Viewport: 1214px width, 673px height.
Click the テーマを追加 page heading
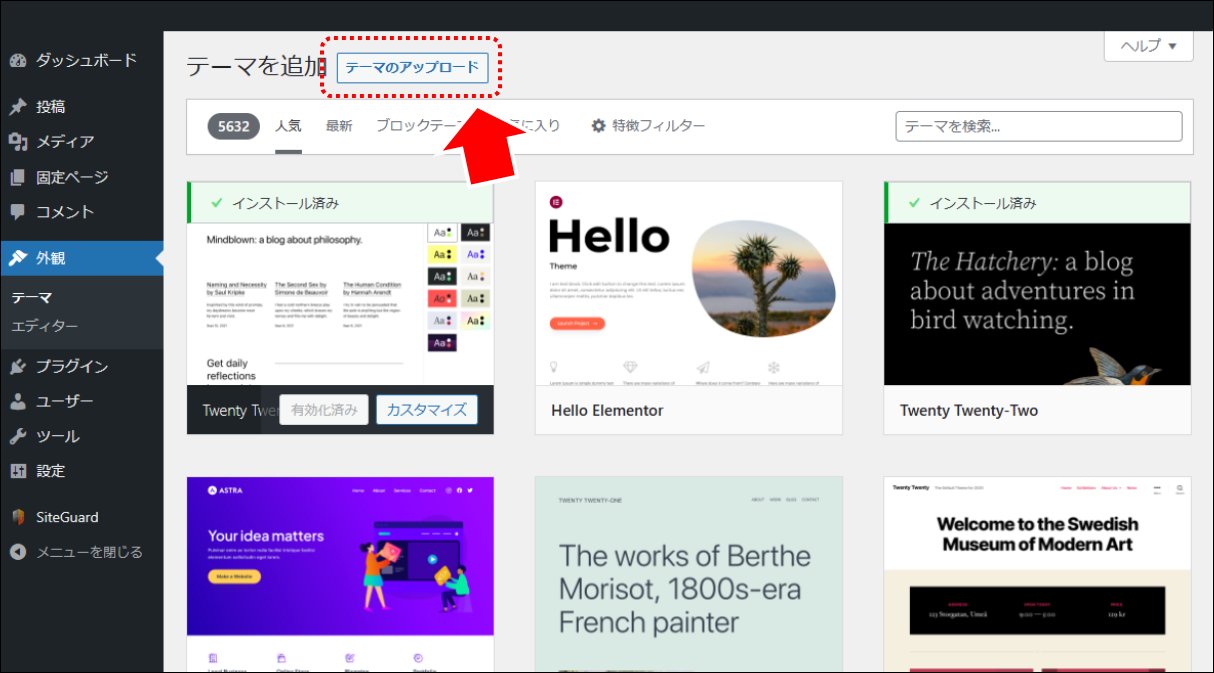[x=257, y=66]
